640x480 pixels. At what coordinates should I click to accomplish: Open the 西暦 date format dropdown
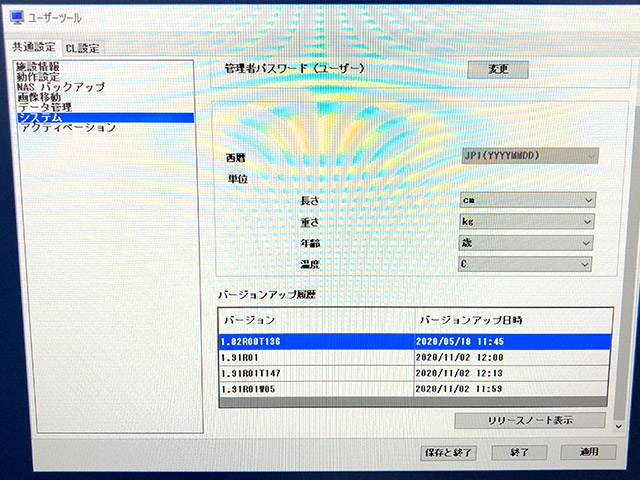pyautogui.click(x=530, y=156)
